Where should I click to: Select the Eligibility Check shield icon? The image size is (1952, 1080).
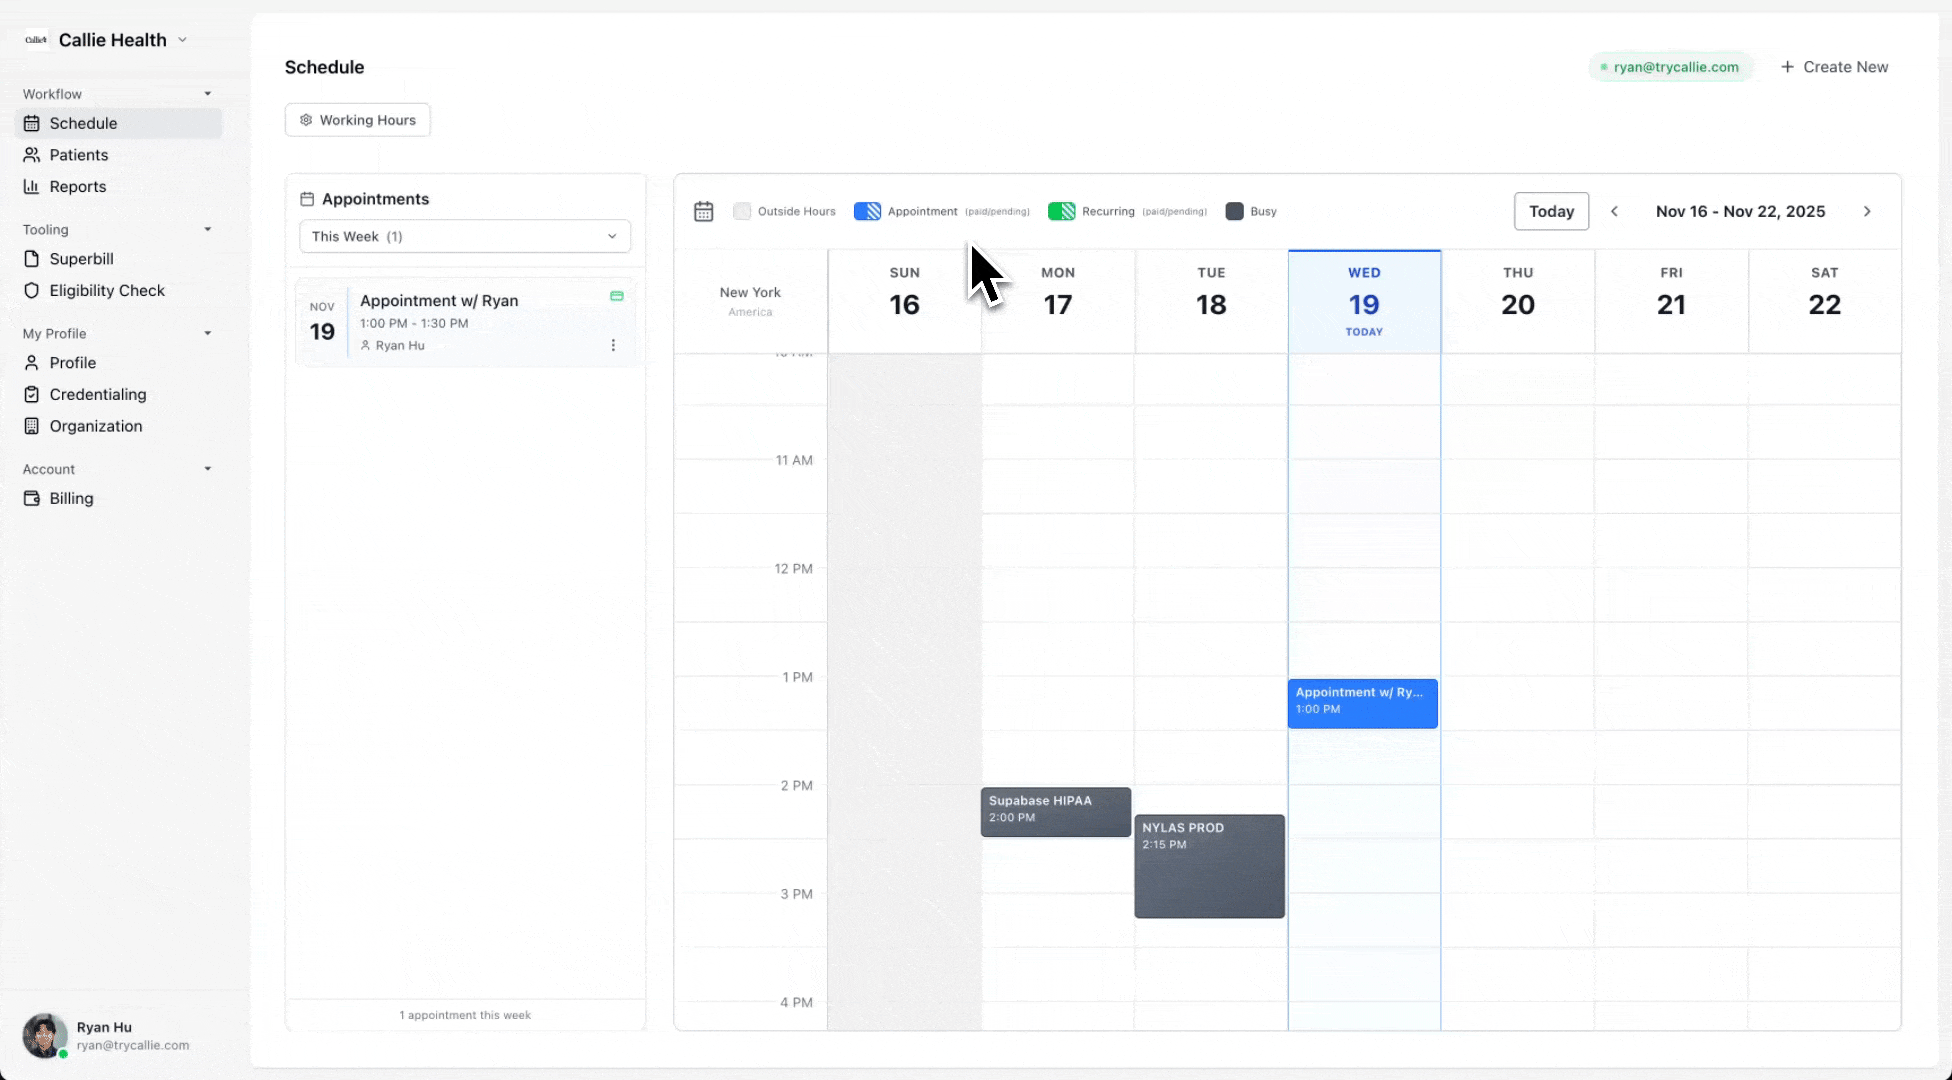click(32, 290)
